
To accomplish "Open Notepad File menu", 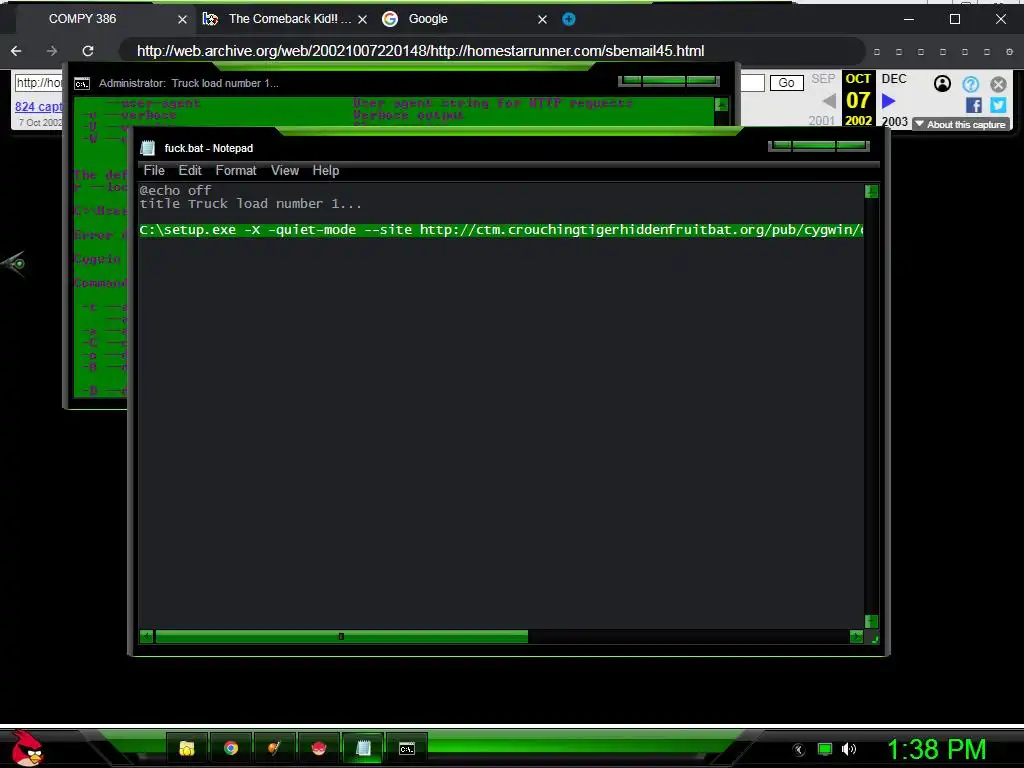I will tap(154, 170).
